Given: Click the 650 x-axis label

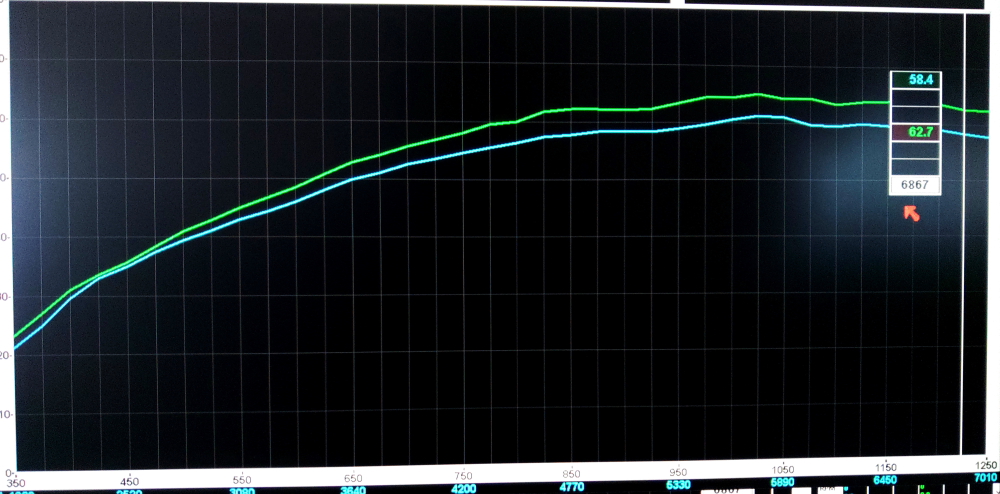Looking at the screenshot, I should (352, 477).
